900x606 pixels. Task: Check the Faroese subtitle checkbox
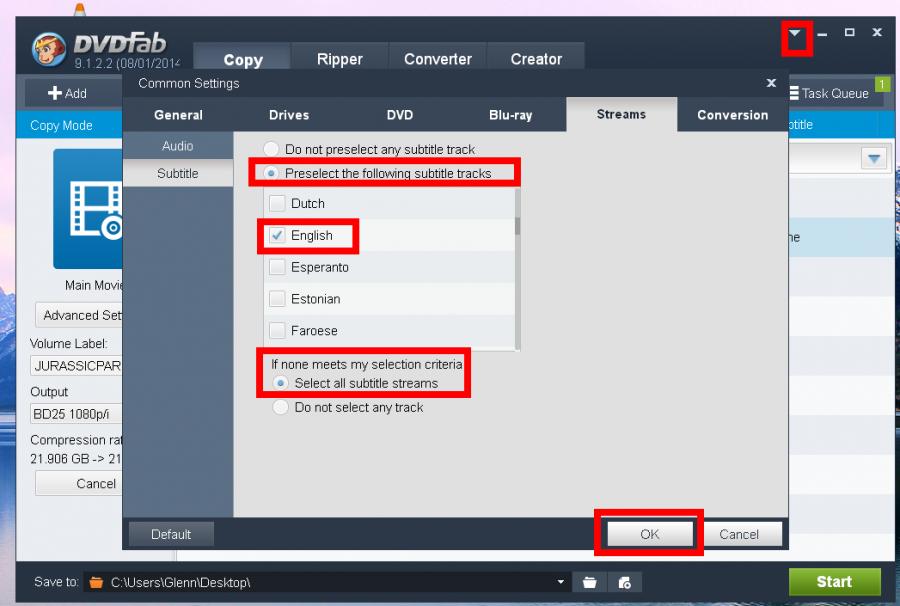(x=277, y=331)
